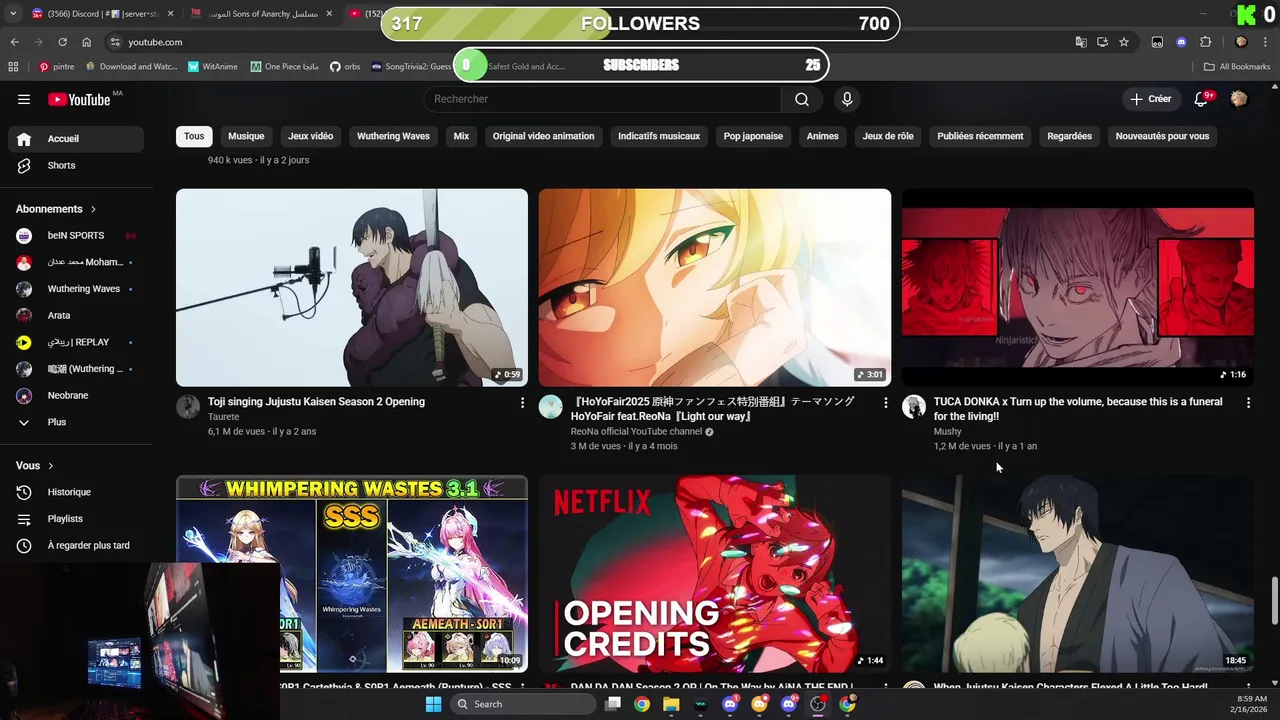Click the page vertical scrollbar thumb
Viewport: 1280px width, 720px height.
coord(1274,600)
